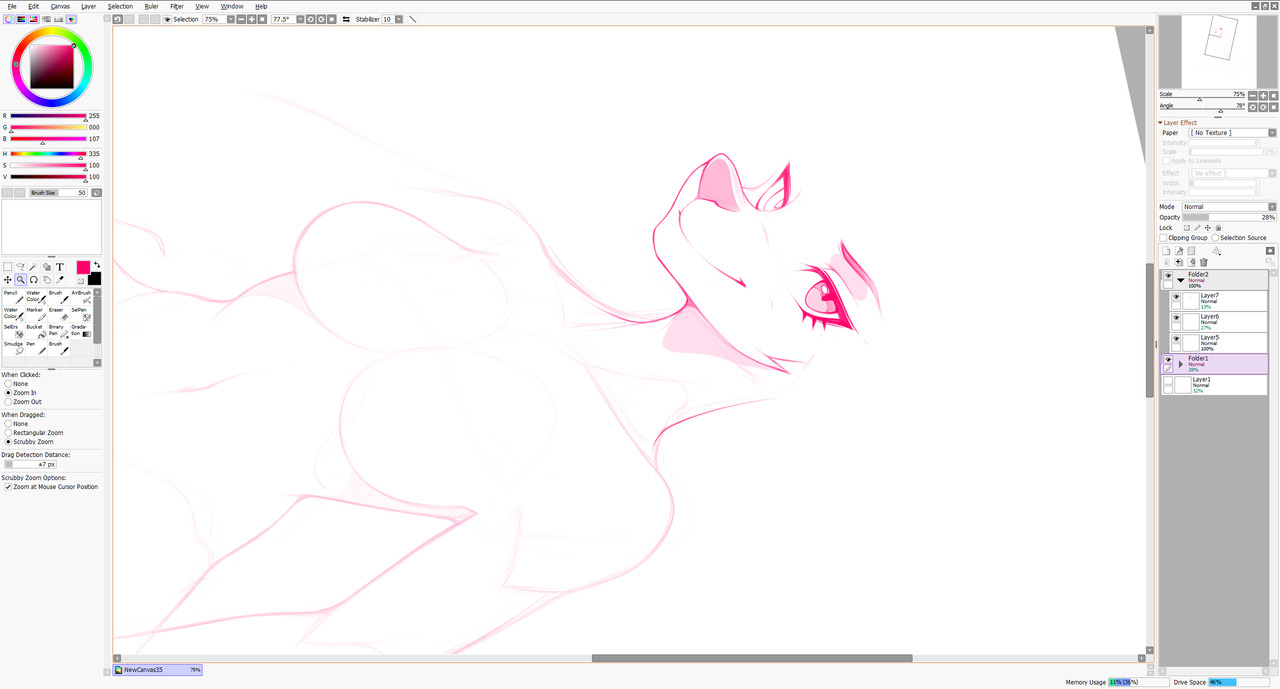Select the Binary Pen tool
This screenshot has height=689, width=1280.
58,330
